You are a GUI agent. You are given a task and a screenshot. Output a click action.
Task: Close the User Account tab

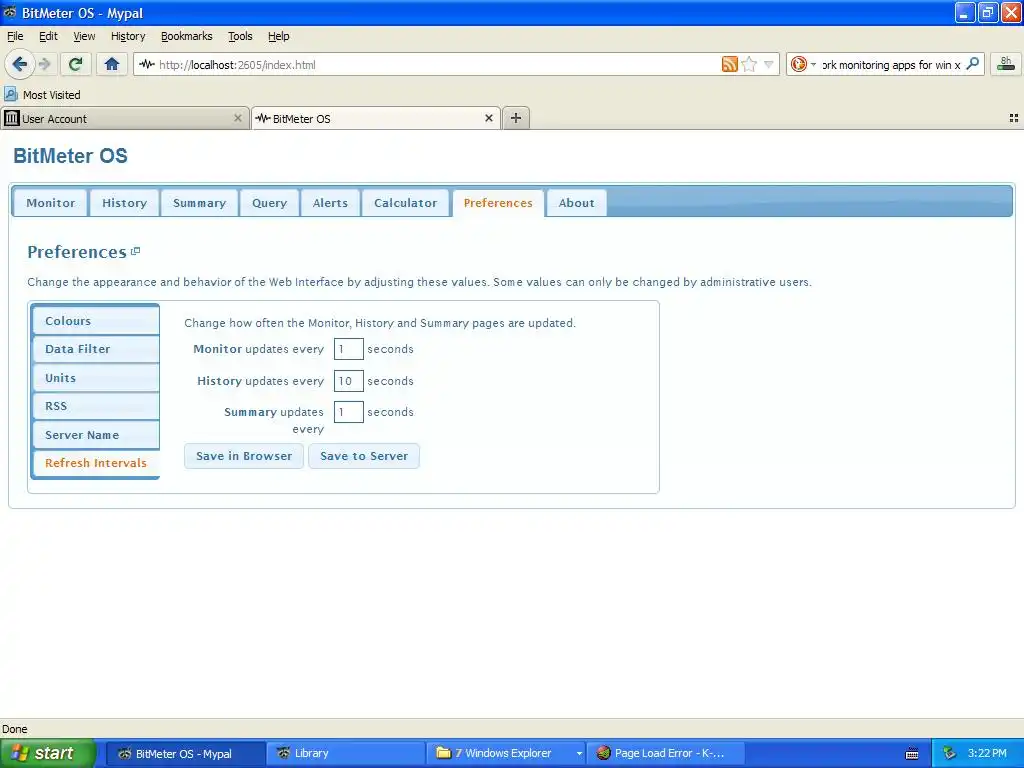(x=238, y=118)
